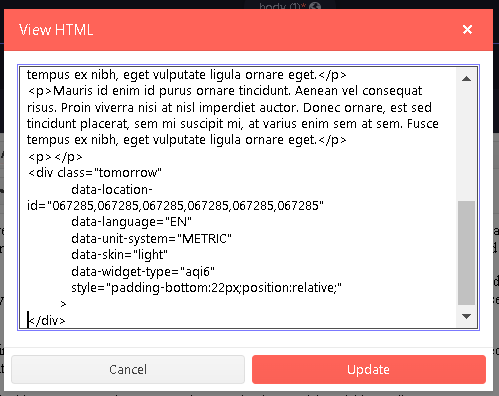Screen dimensions: 499x396
Task: Place cursor on the data-skin="light" line
Action: (x=119, y=255)
